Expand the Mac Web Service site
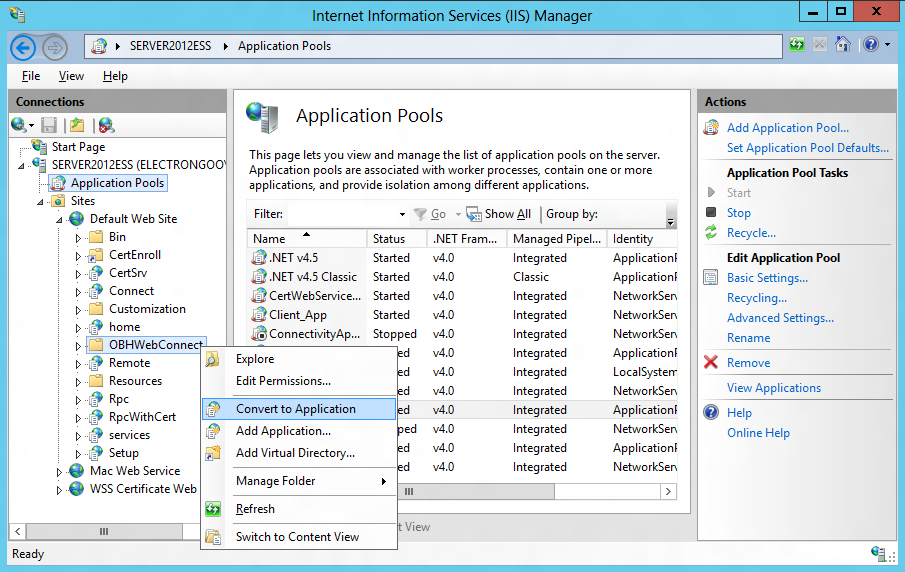Screen dimensions: 905x572 (x=59, y=472)
